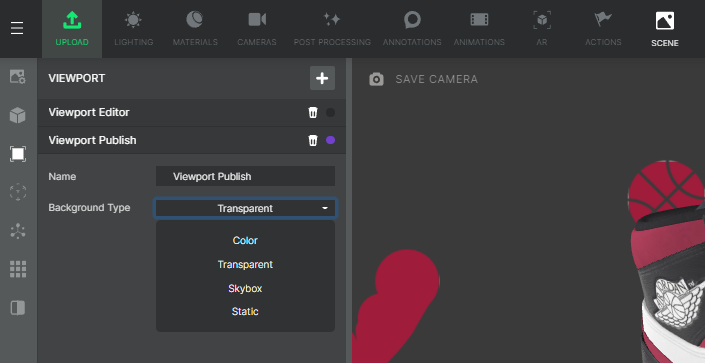
Task: Open Post Processing settings
Action: [332, 29]
